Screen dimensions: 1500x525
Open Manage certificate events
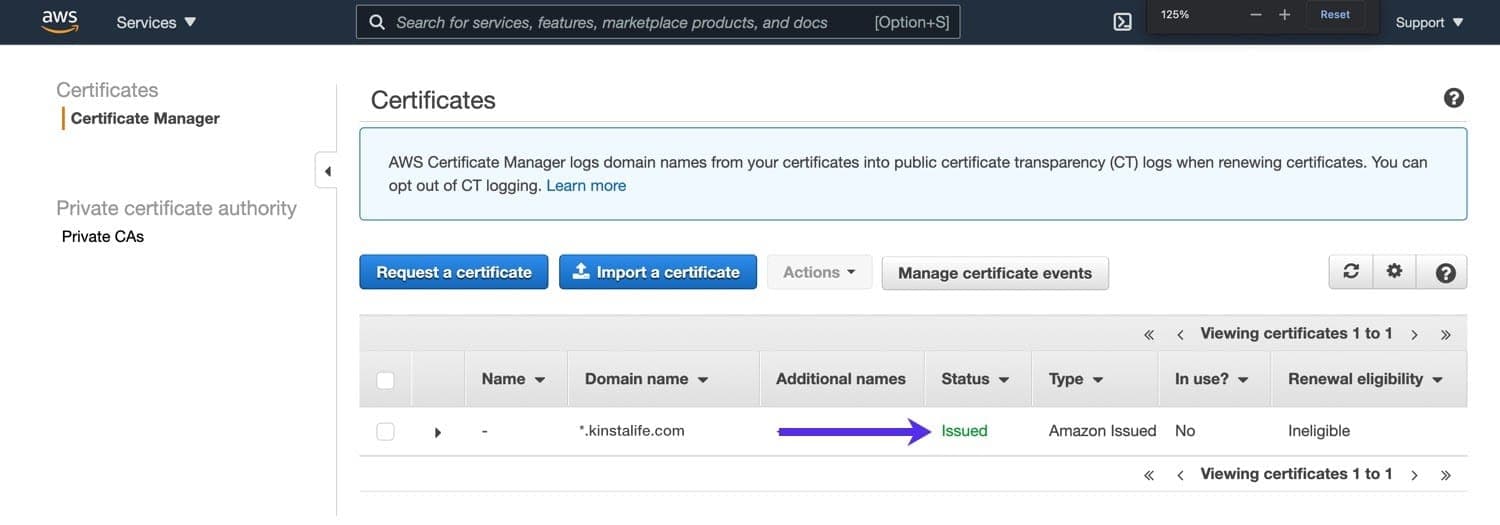995,272
